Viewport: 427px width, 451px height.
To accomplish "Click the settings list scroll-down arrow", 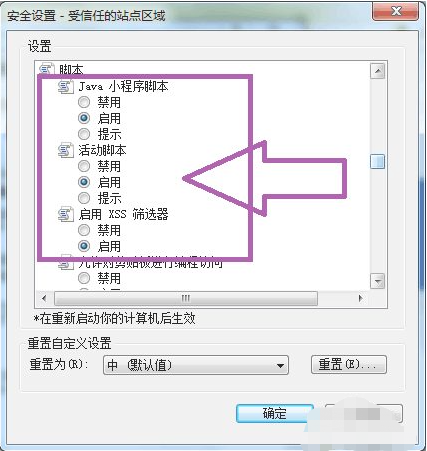I will [378, 281].
